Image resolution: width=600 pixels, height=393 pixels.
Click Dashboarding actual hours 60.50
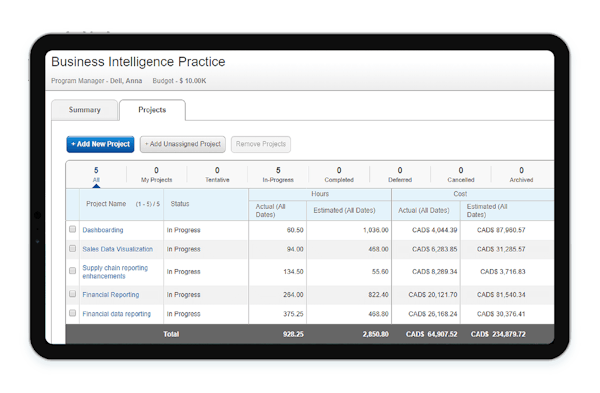pos(295,230)
